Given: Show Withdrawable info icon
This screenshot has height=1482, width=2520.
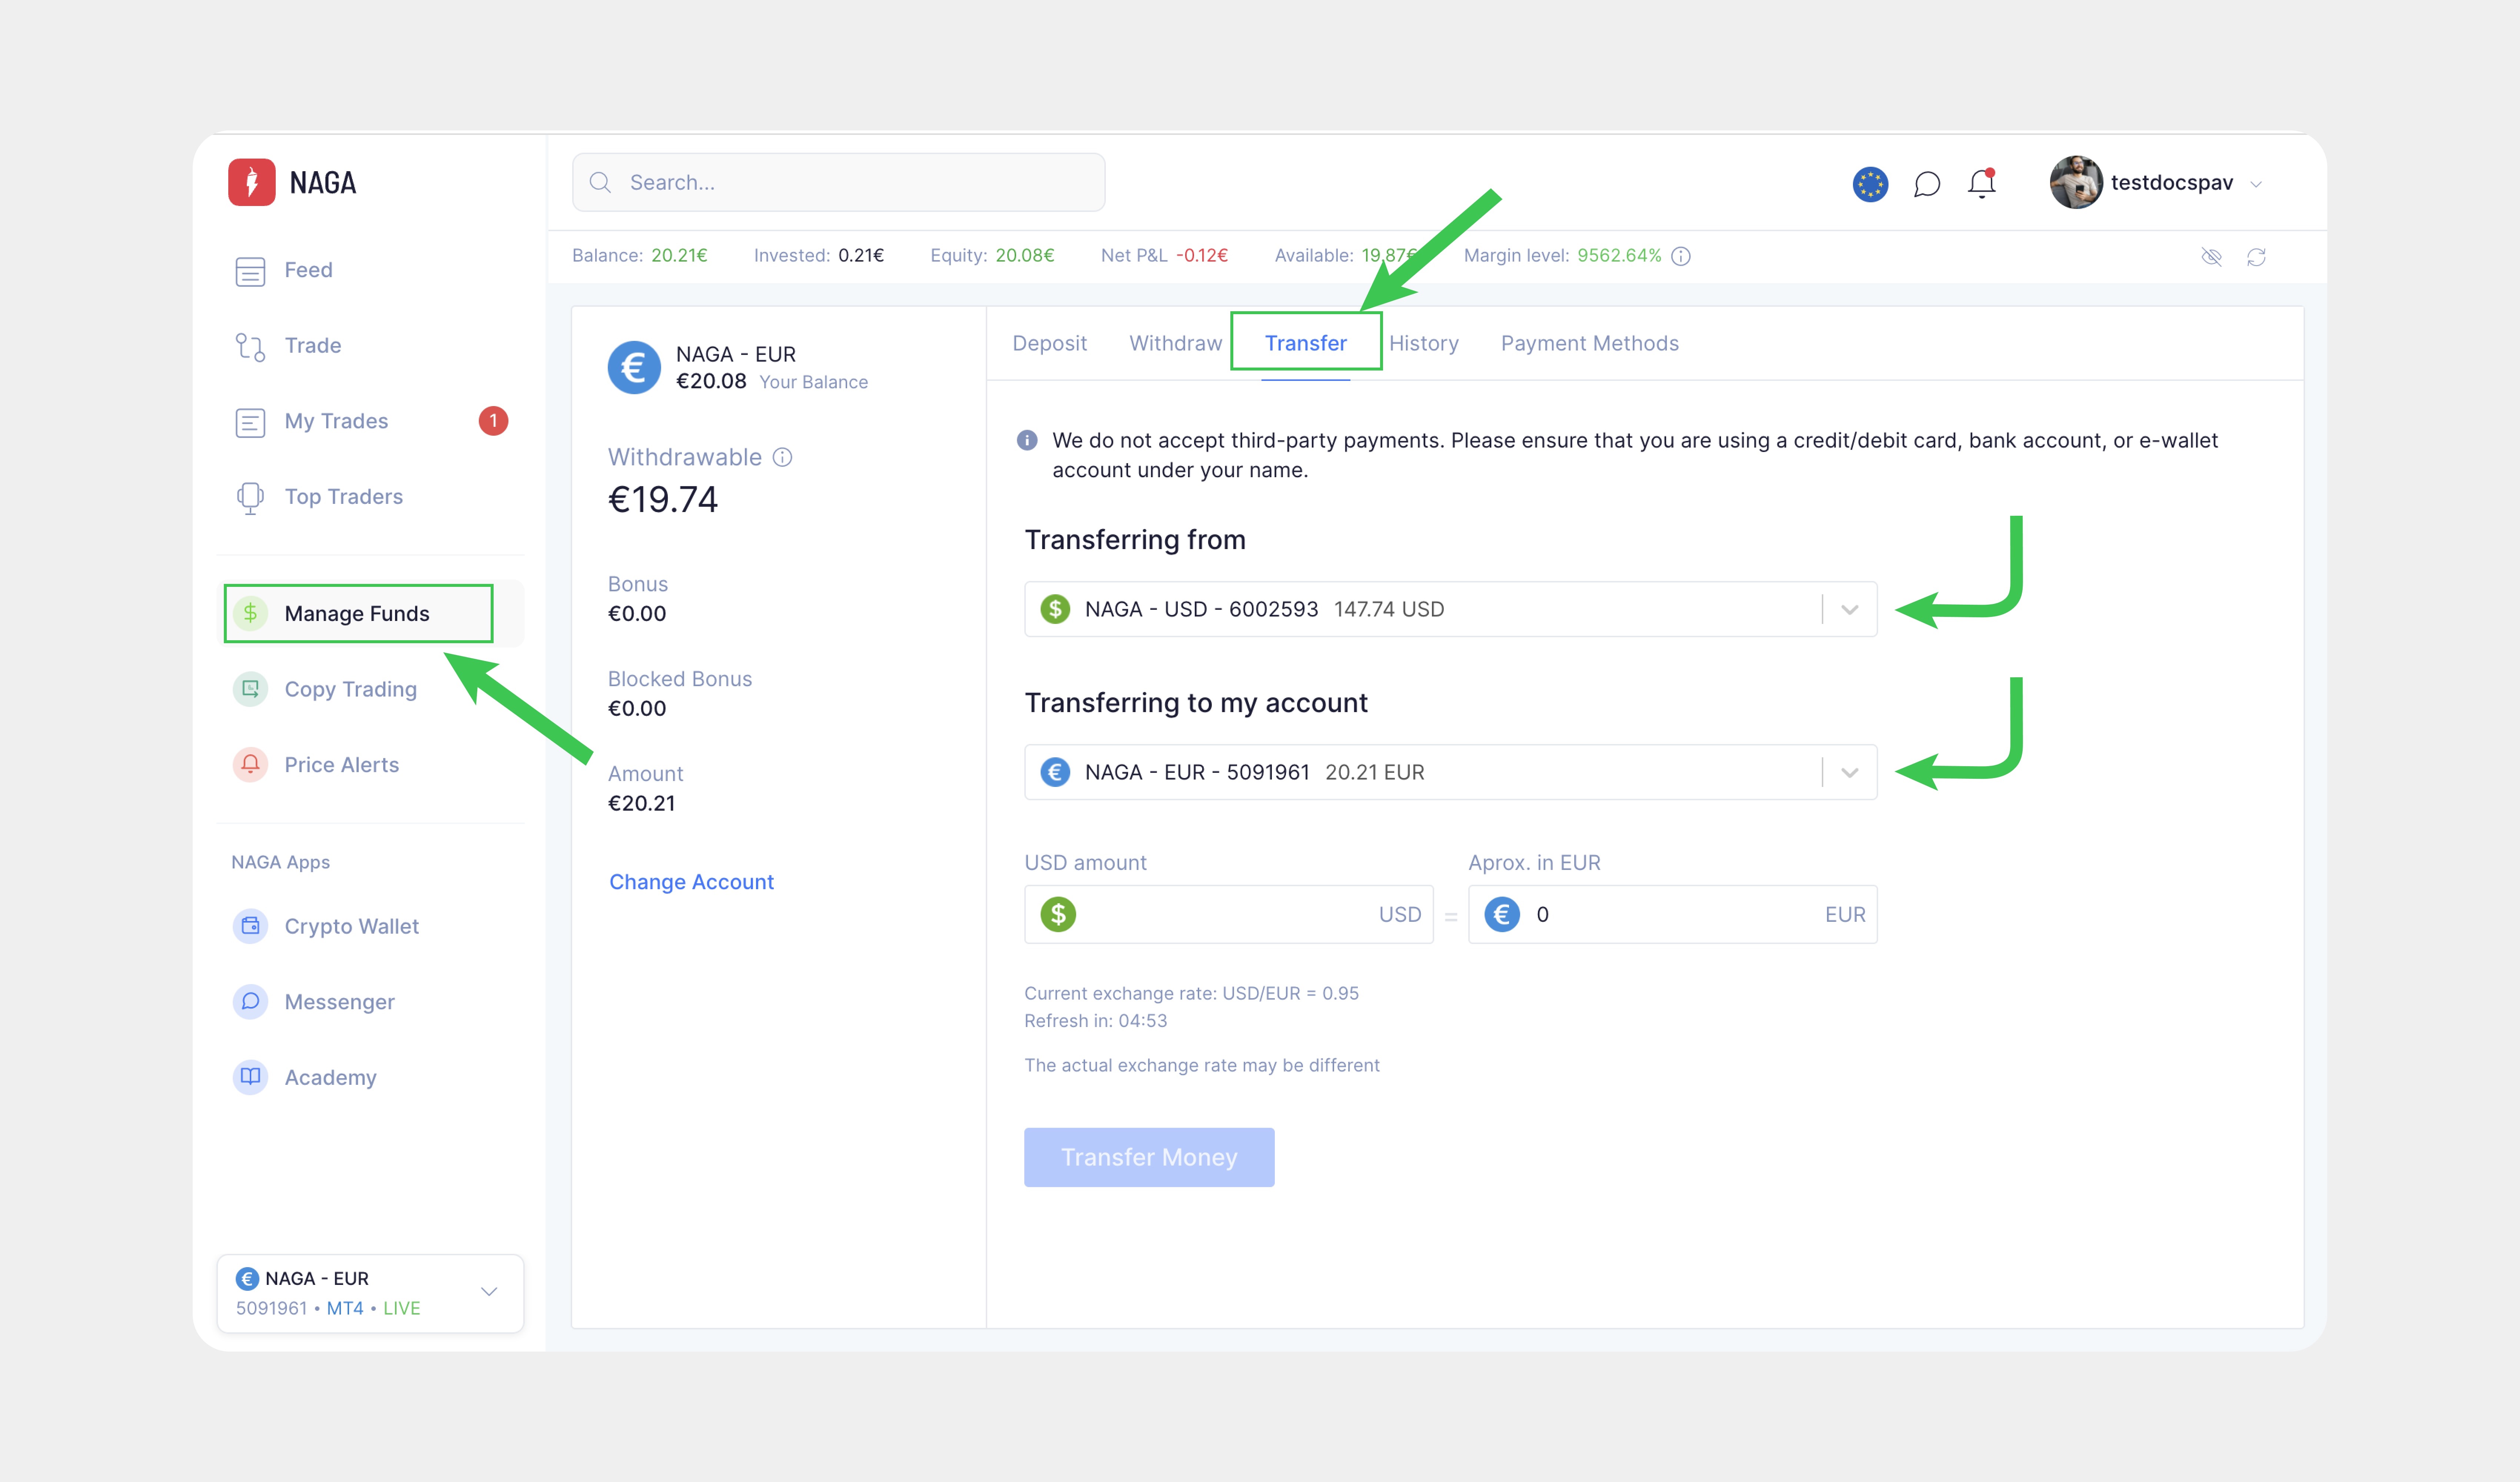Looking at the screenshot, I should tap(782, 457).
